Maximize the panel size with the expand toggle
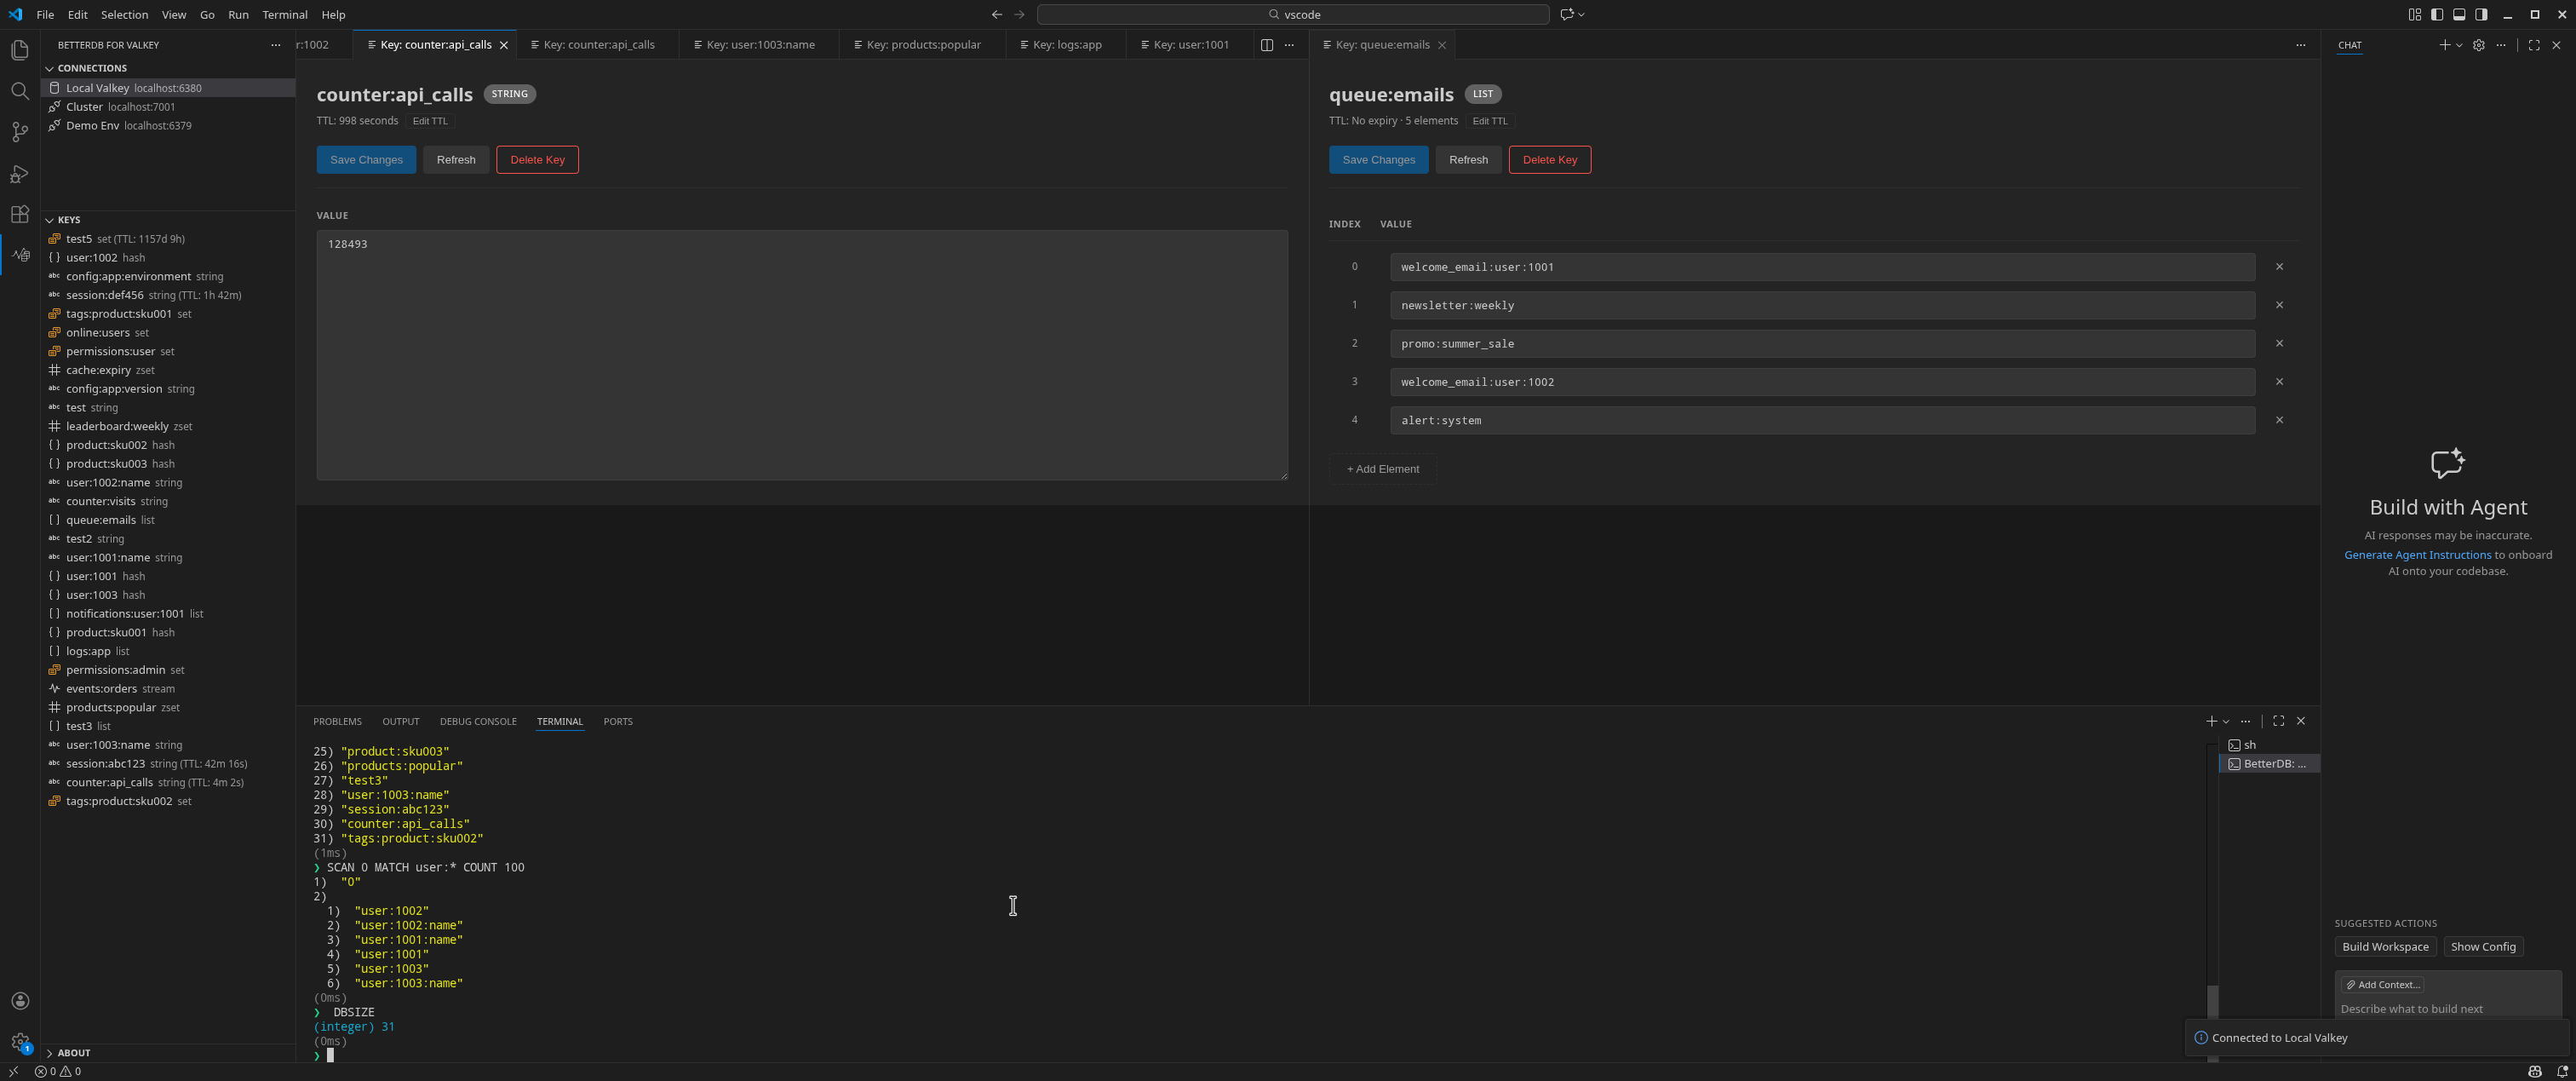Viewport: 2576px width, 1081px height. (x=2278, y=720)
